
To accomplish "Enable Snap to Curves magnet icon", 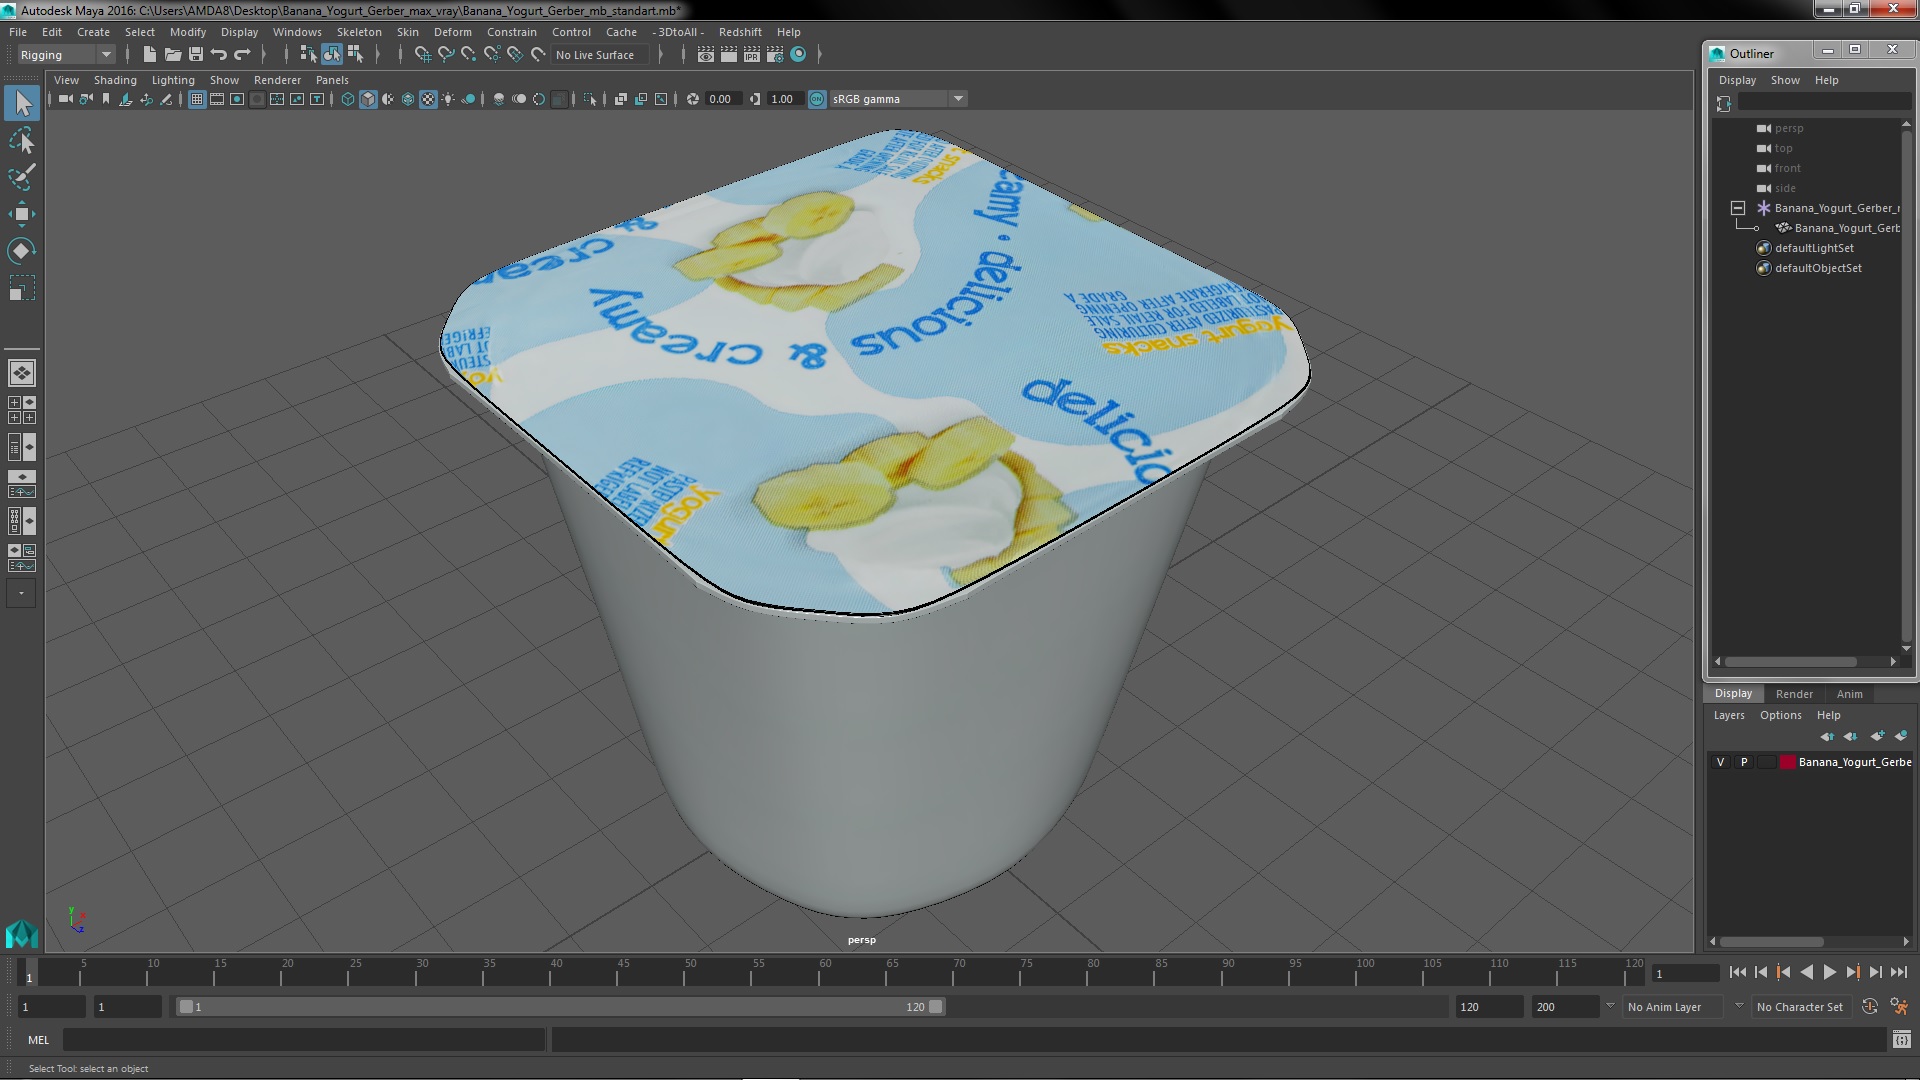I will pyautogui.click(x=446, y=55).
